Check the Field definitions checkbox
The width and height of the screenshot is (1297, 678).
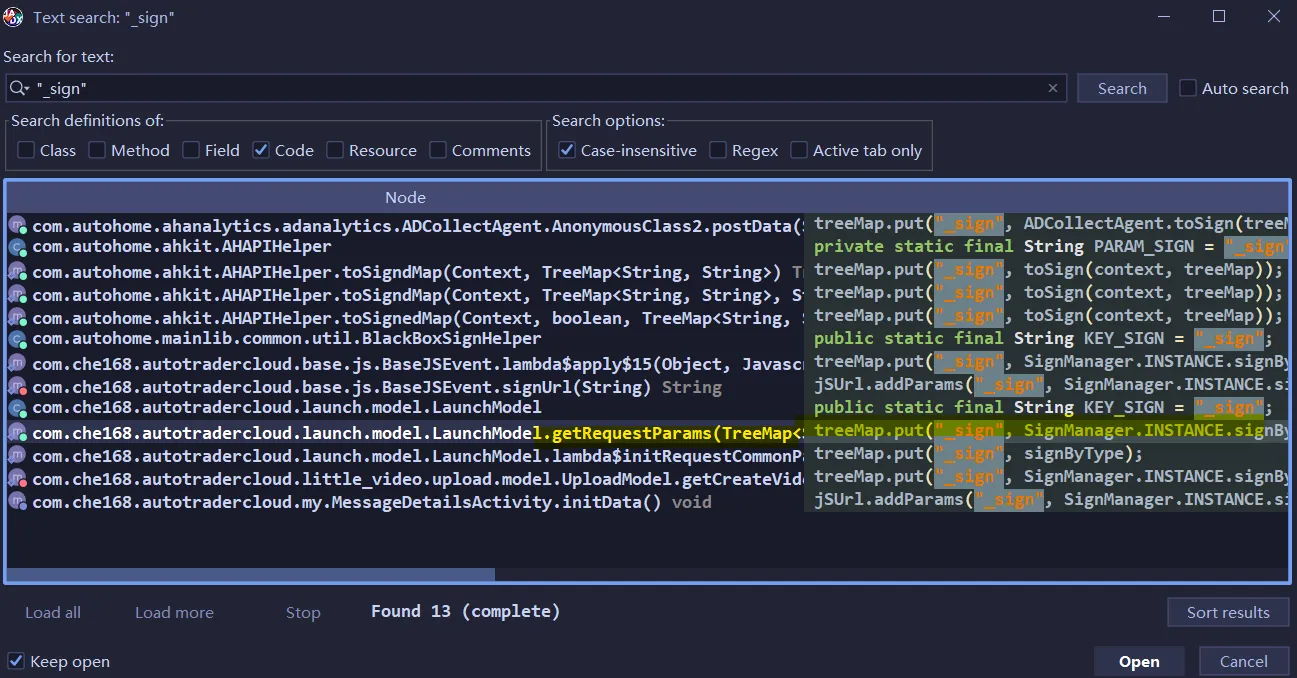pyautogui.click(x=191, y=150)
